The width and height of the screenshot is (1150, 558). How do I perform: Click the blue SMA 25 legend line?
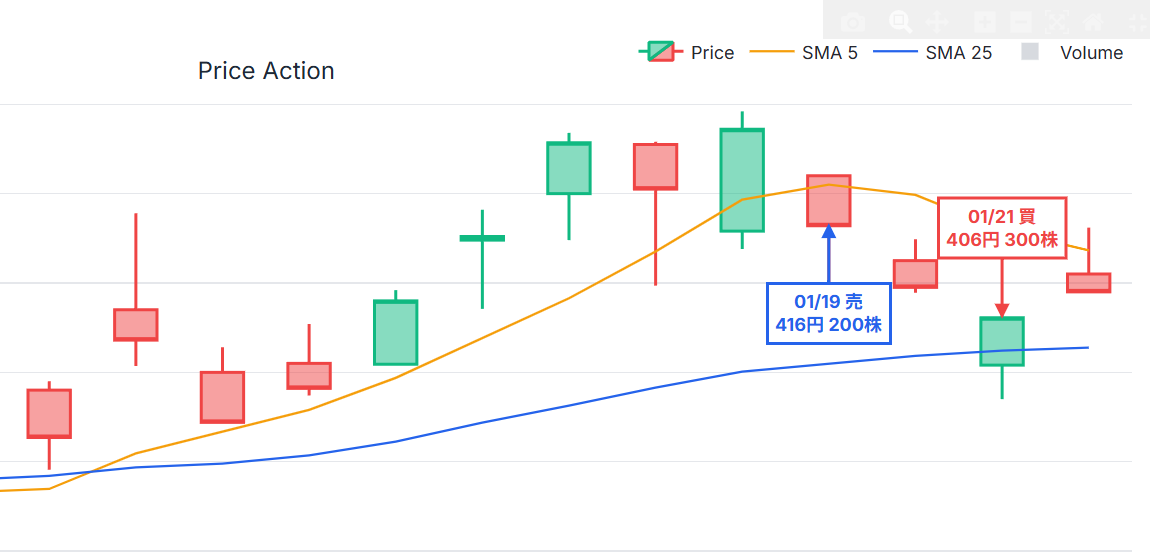[895, 53]
